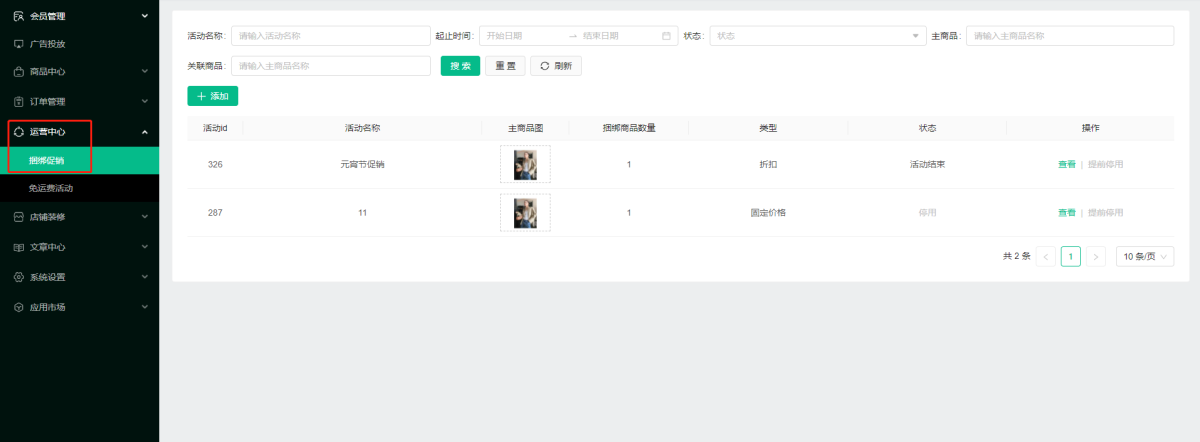Open the 10条/页 page size dropdown
The width and height of the screenshot is (1200, 442).
[1145, 257]
